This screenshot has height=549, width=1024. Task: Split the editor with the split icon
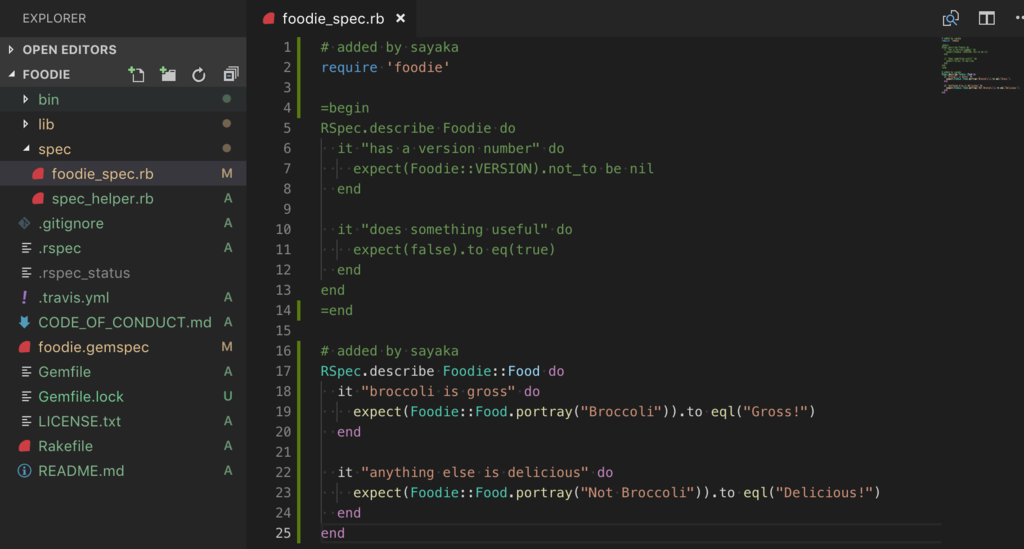[x=987, y=18]
